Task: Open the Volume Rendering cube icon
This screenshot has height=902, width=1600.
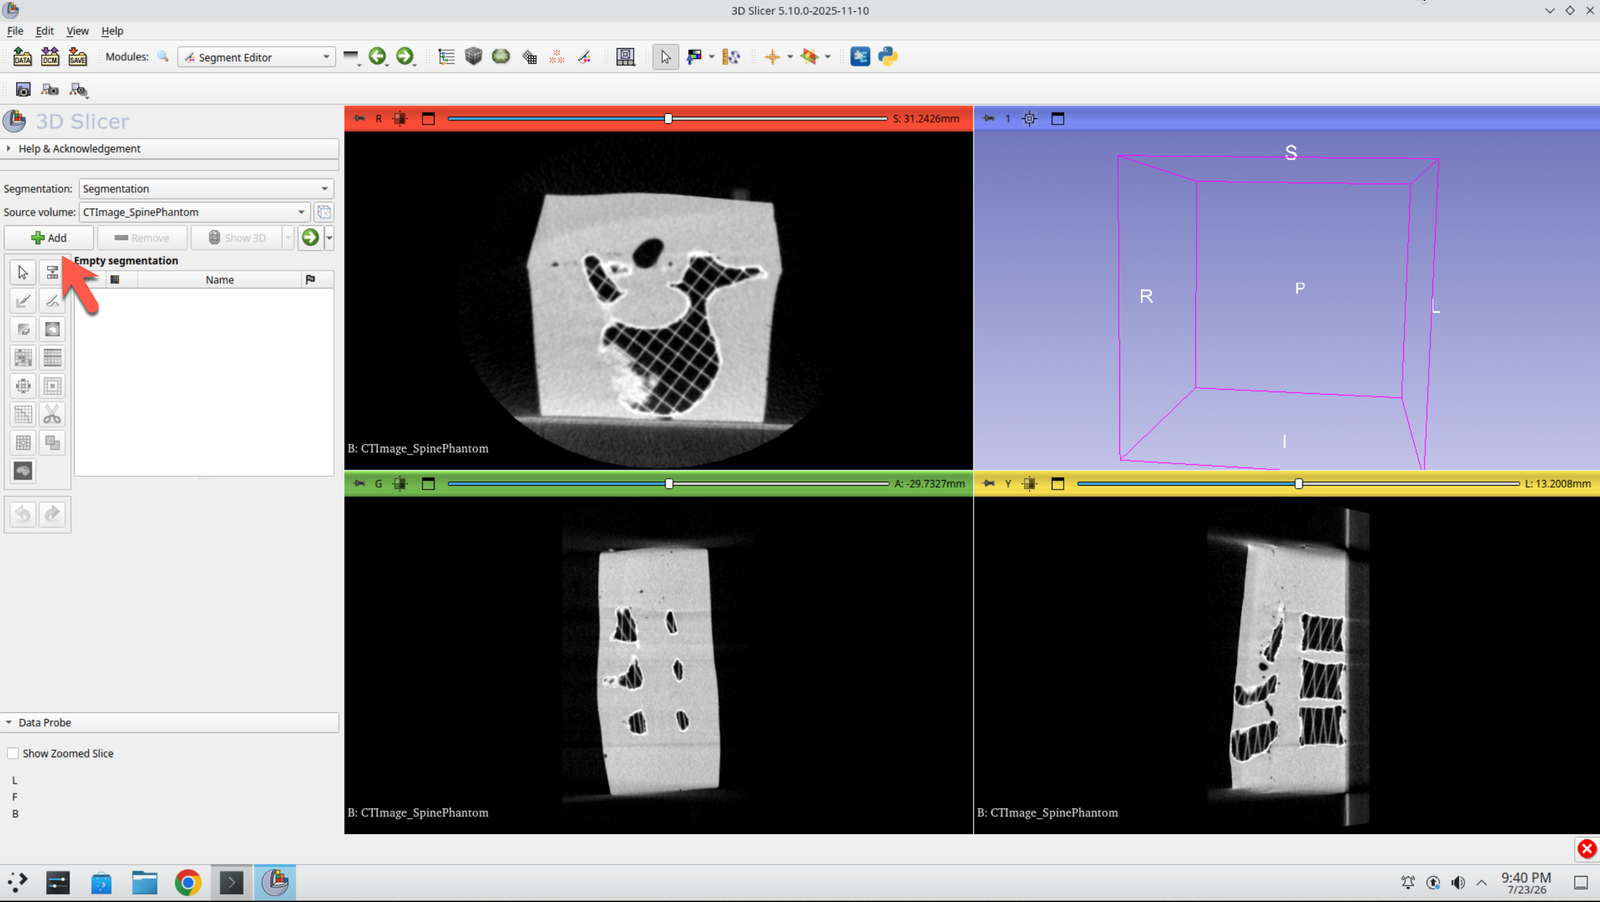Action: (x=474, y=57)
